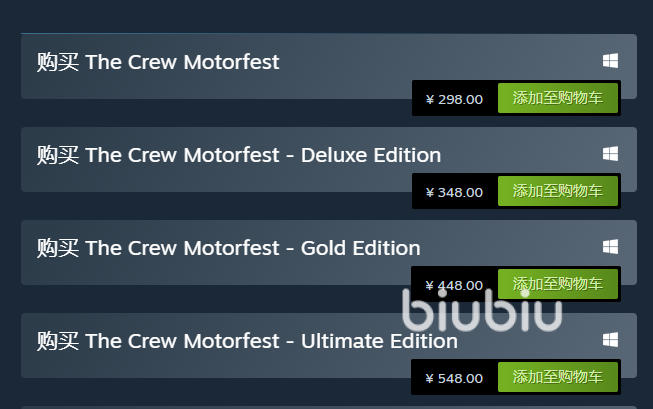Click the biubiu watermark logo
This screenshot has height=409, width=653.
point(482,311)
